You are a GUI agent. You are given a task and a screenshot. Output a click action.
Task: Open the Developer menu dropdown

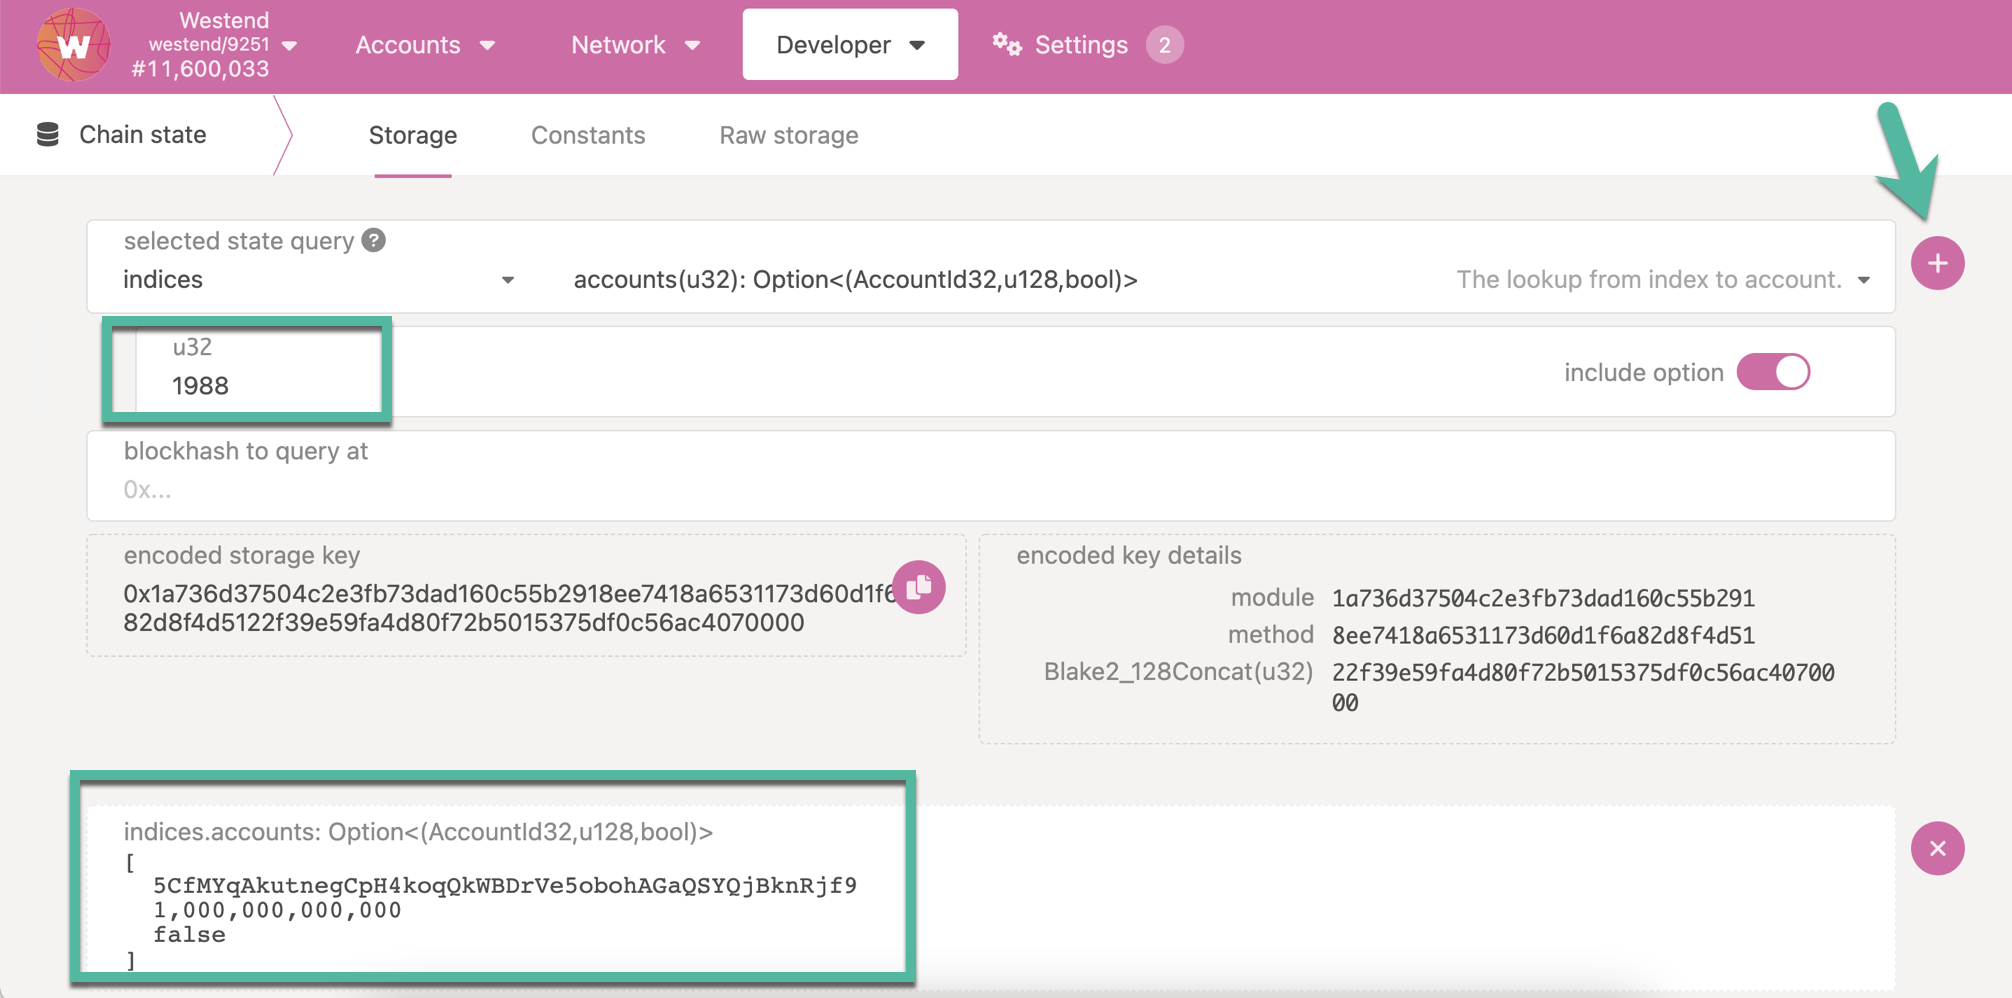click(x=850, y=45)
